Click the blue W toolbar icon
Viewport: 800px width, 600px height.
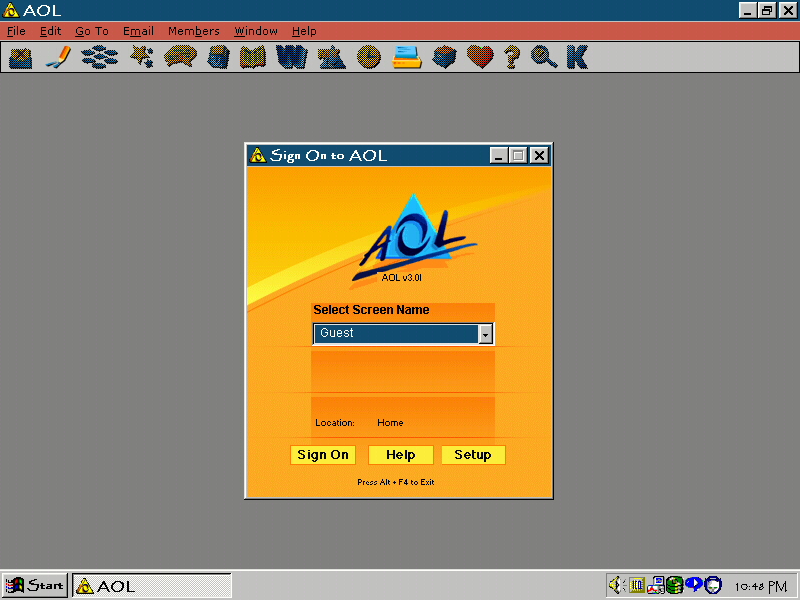[291, 58]
